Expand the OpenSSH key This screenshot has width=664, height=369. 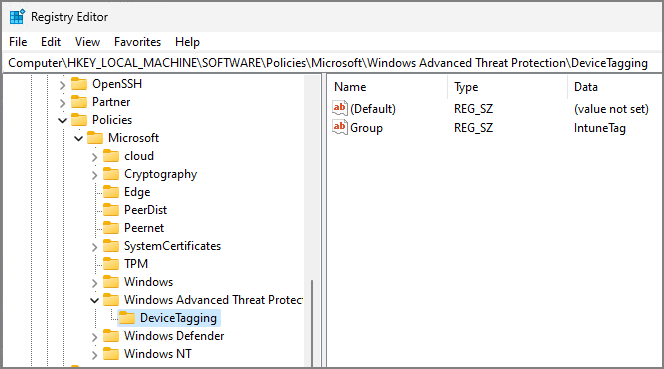point(62,85)
